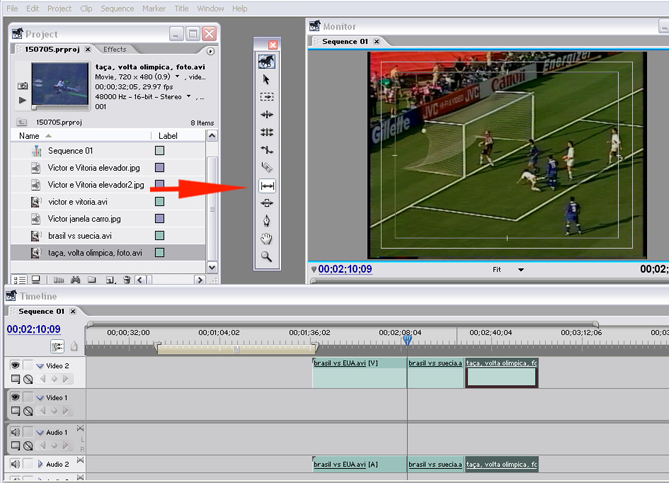The image size is (669, 483).
Task: Select the Razor tool
Action: [267, 167]
